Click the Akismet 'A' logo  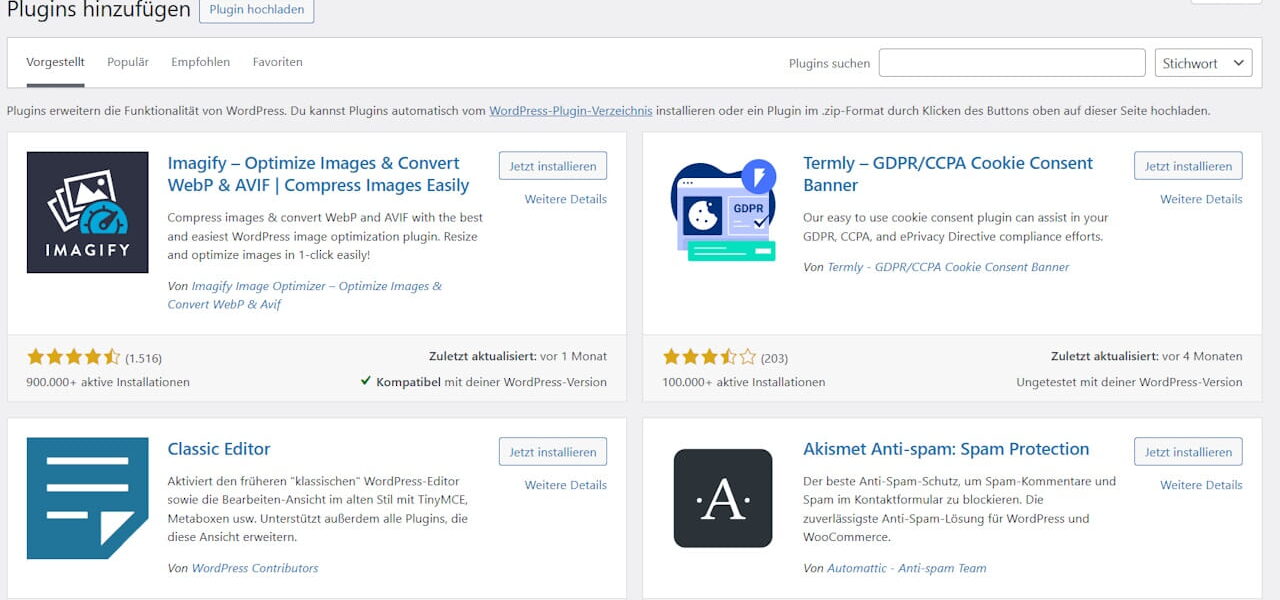(x=723, y=498)
